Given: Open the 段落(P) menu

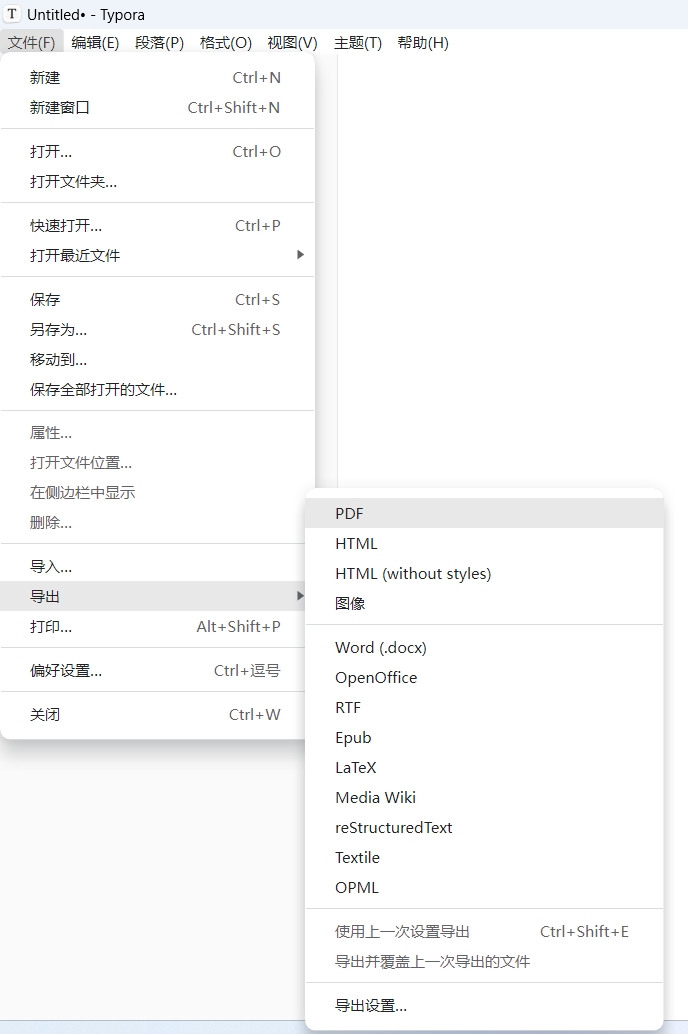Looking at the screenshot, I should point(159,43).
